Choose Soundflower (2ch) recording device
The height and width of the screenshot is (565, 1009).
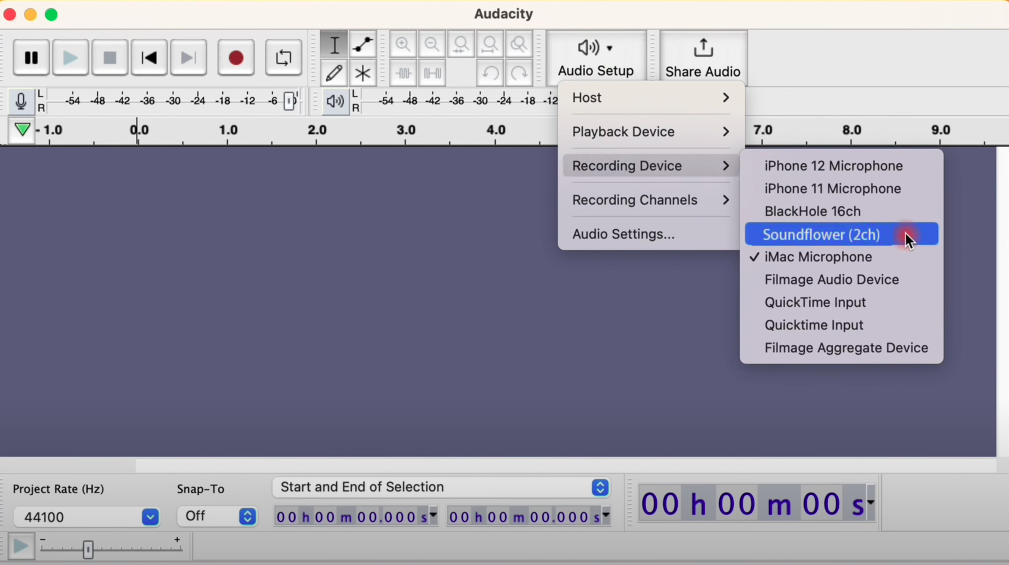(821, 235)
